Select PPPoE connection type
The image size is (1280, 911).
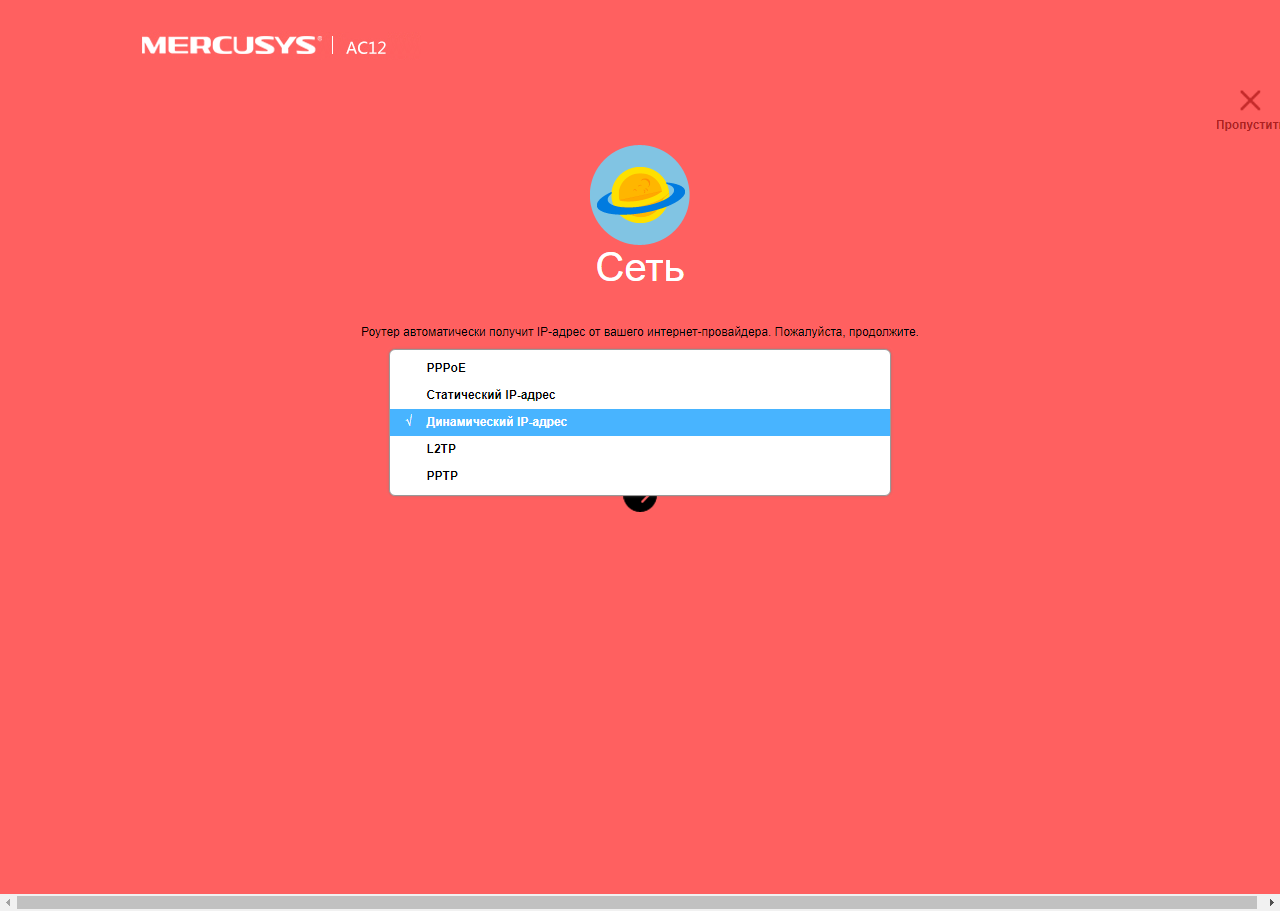click(640, 368)
